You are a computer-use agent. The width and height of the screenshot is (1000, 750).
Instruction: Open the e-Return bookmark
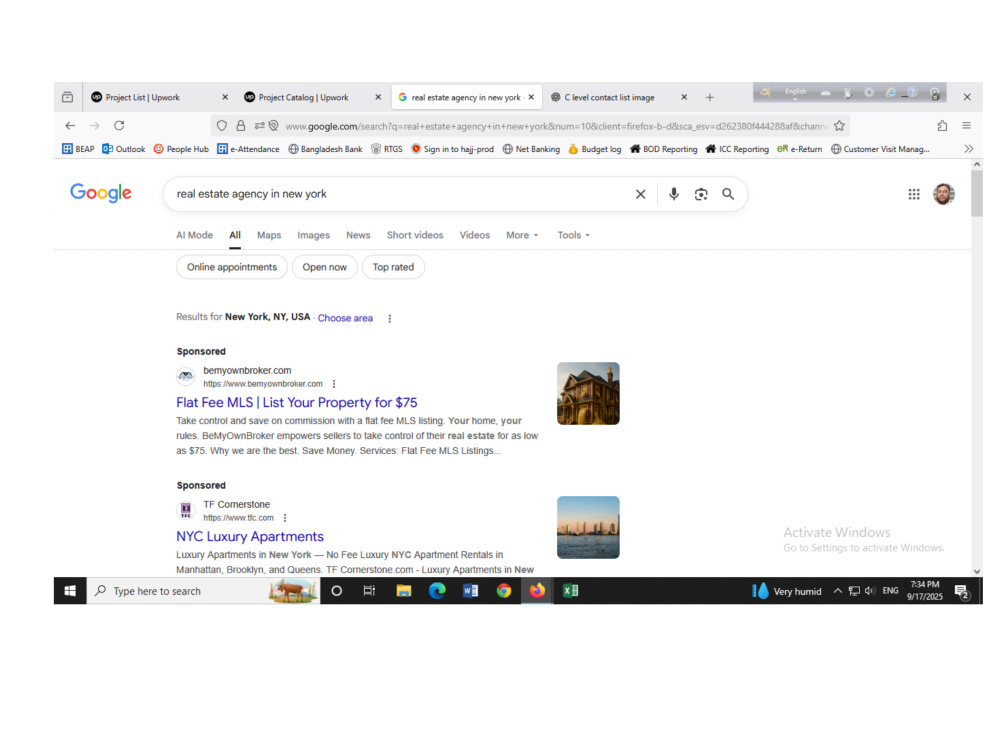pyautogui.click(x=800, y=149)
